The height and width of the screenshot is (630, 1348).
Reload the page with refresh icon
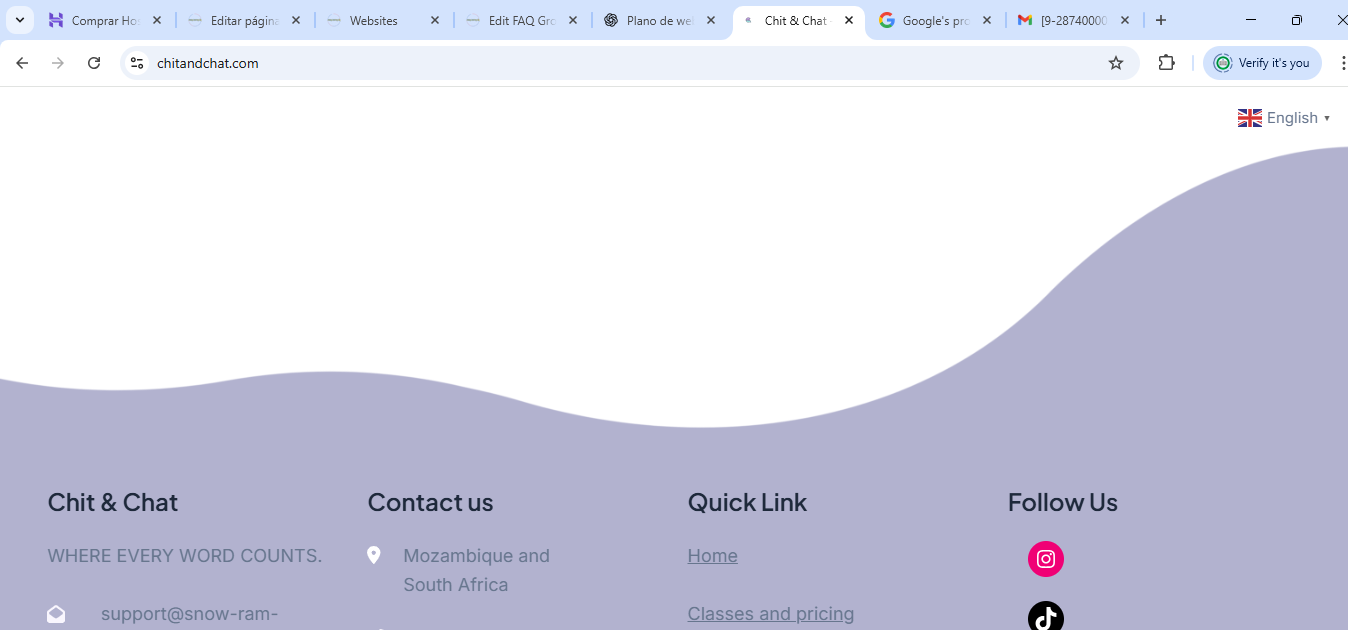click(94, 63)
